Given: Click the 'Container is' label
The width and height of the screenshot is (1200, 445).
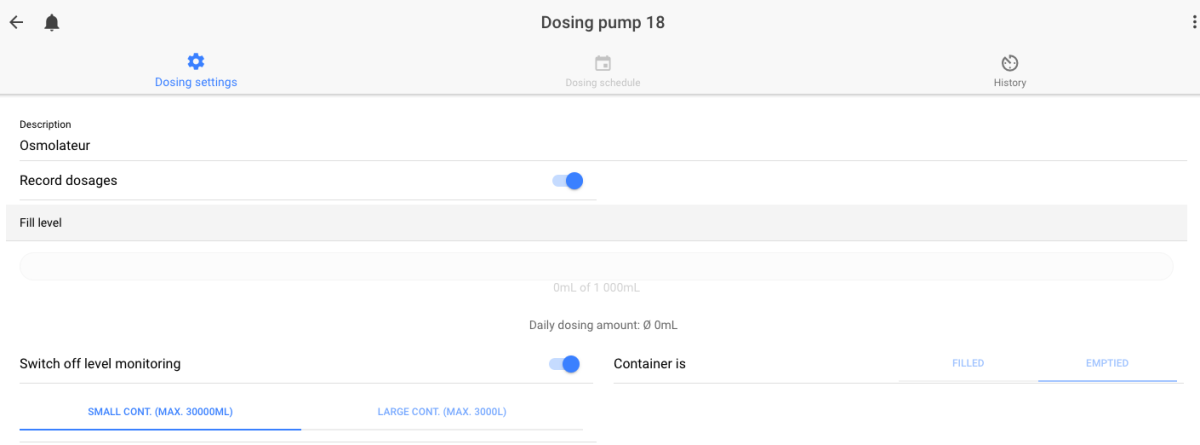Looking at the screenshot, I should click(650, 364).
